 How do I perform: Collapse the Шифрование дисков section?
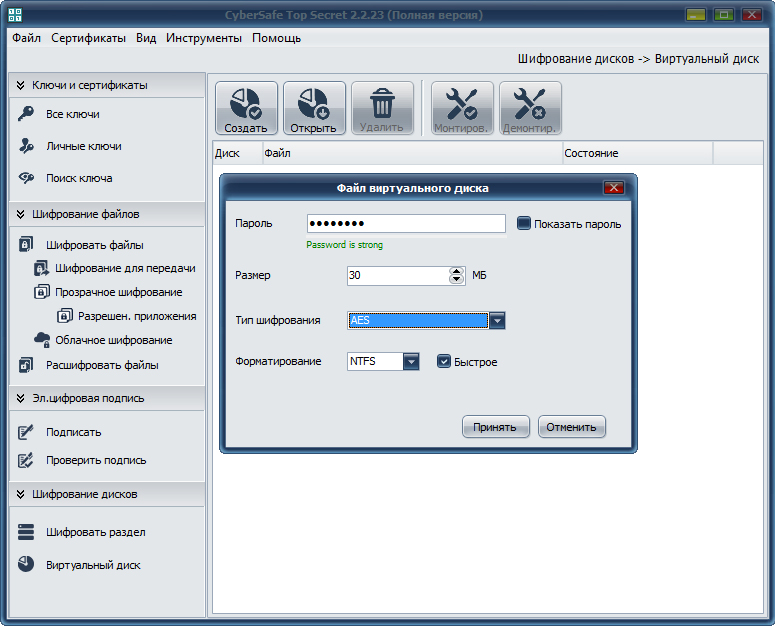[20, 494]
